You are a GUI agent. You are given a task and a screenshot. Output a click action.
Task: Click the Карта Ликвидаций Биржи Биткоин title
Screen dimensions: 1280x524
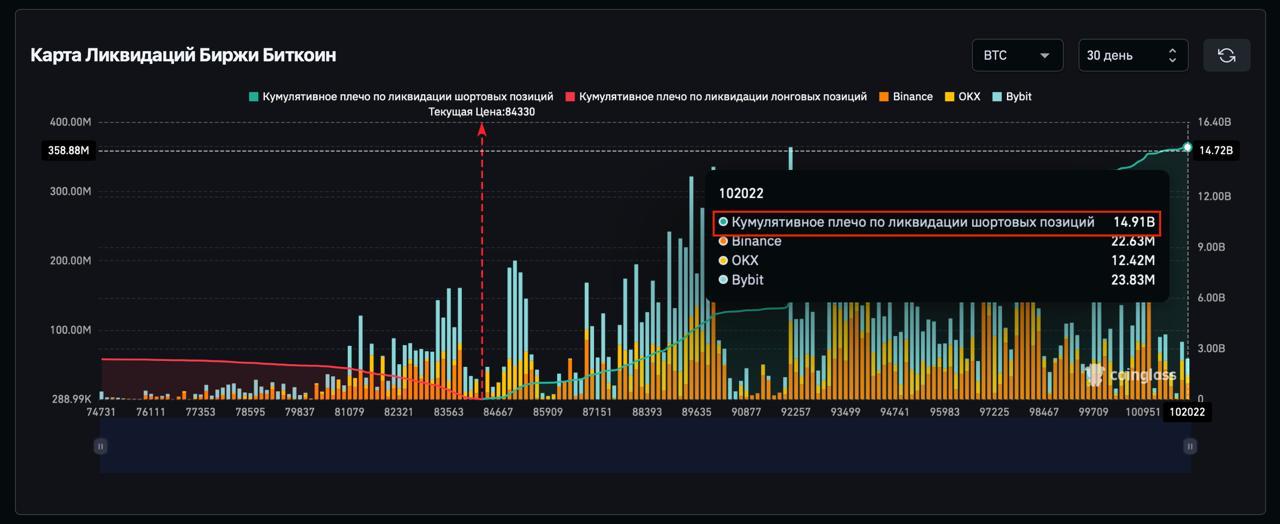coord(183,55)
